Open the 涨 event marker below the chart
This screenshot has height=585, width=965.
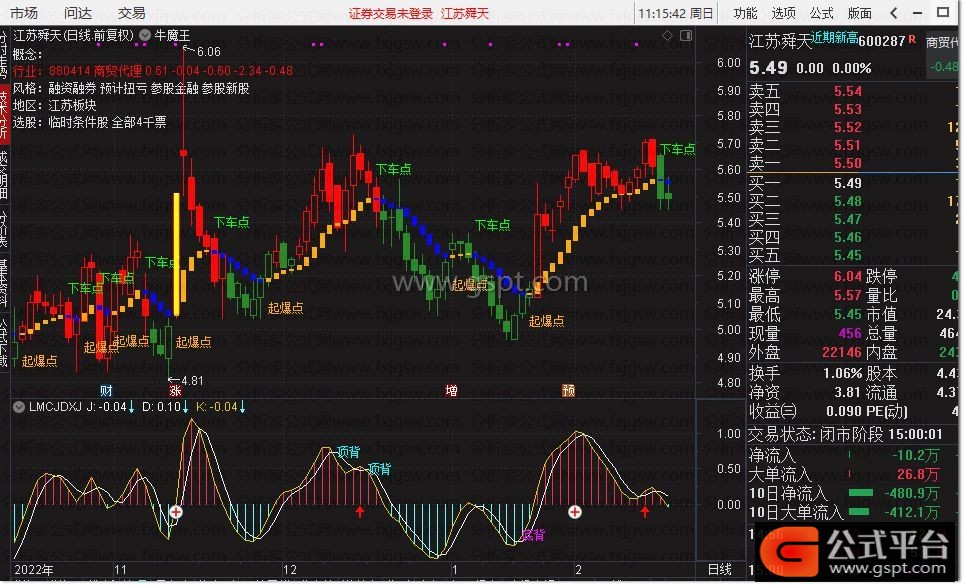pyautogui.click(x=175, y=391)
